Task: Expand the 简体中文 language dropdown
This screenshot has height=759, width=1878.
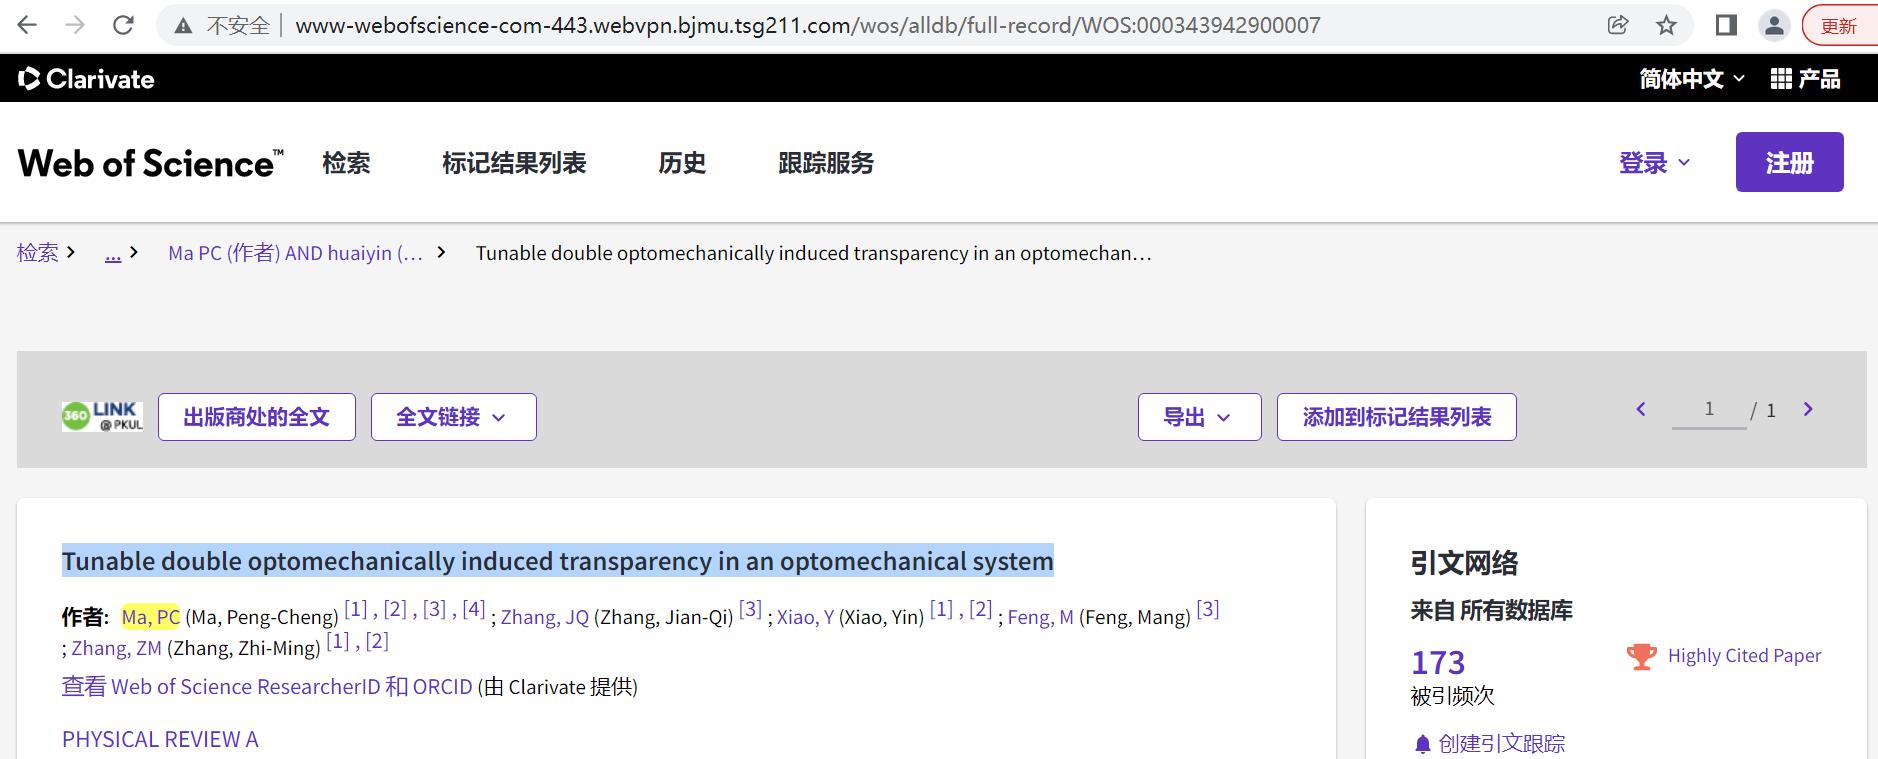Action: pyautogui.click(x=1691, y=79)
